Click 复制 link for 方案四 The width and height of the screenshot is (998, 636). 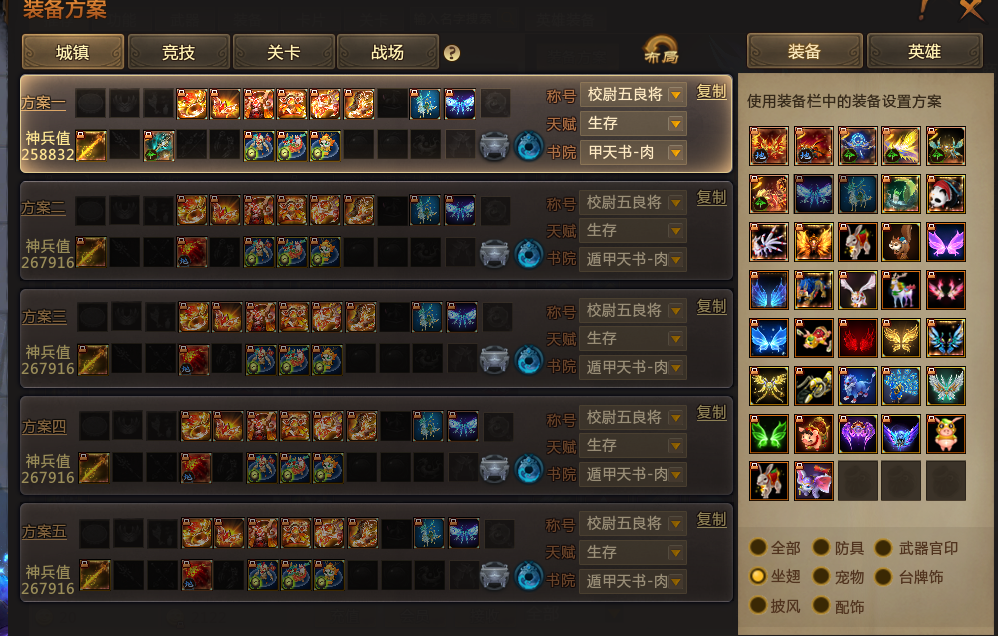711,413
